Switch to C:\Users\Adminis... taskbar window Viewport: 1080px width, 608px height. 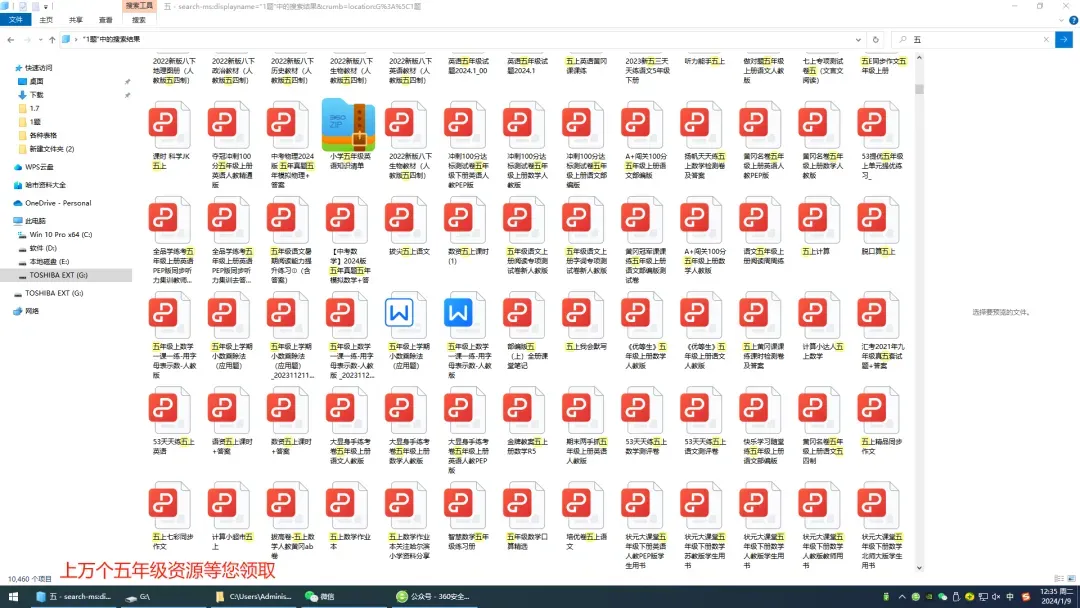point(254,597)
